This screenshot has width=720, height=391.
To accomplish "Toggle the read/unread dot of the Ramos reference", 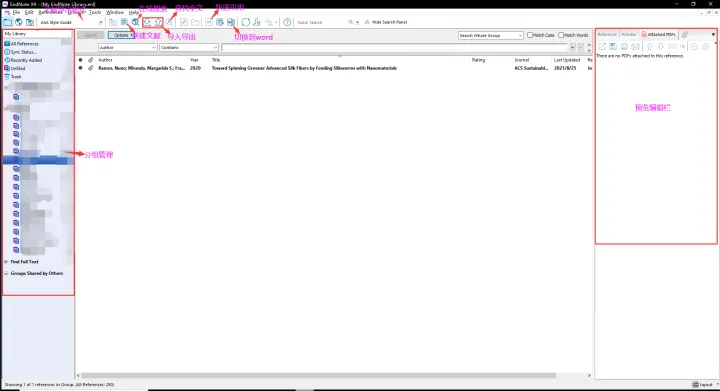I will pyautogui.click(x=80, y=68).
